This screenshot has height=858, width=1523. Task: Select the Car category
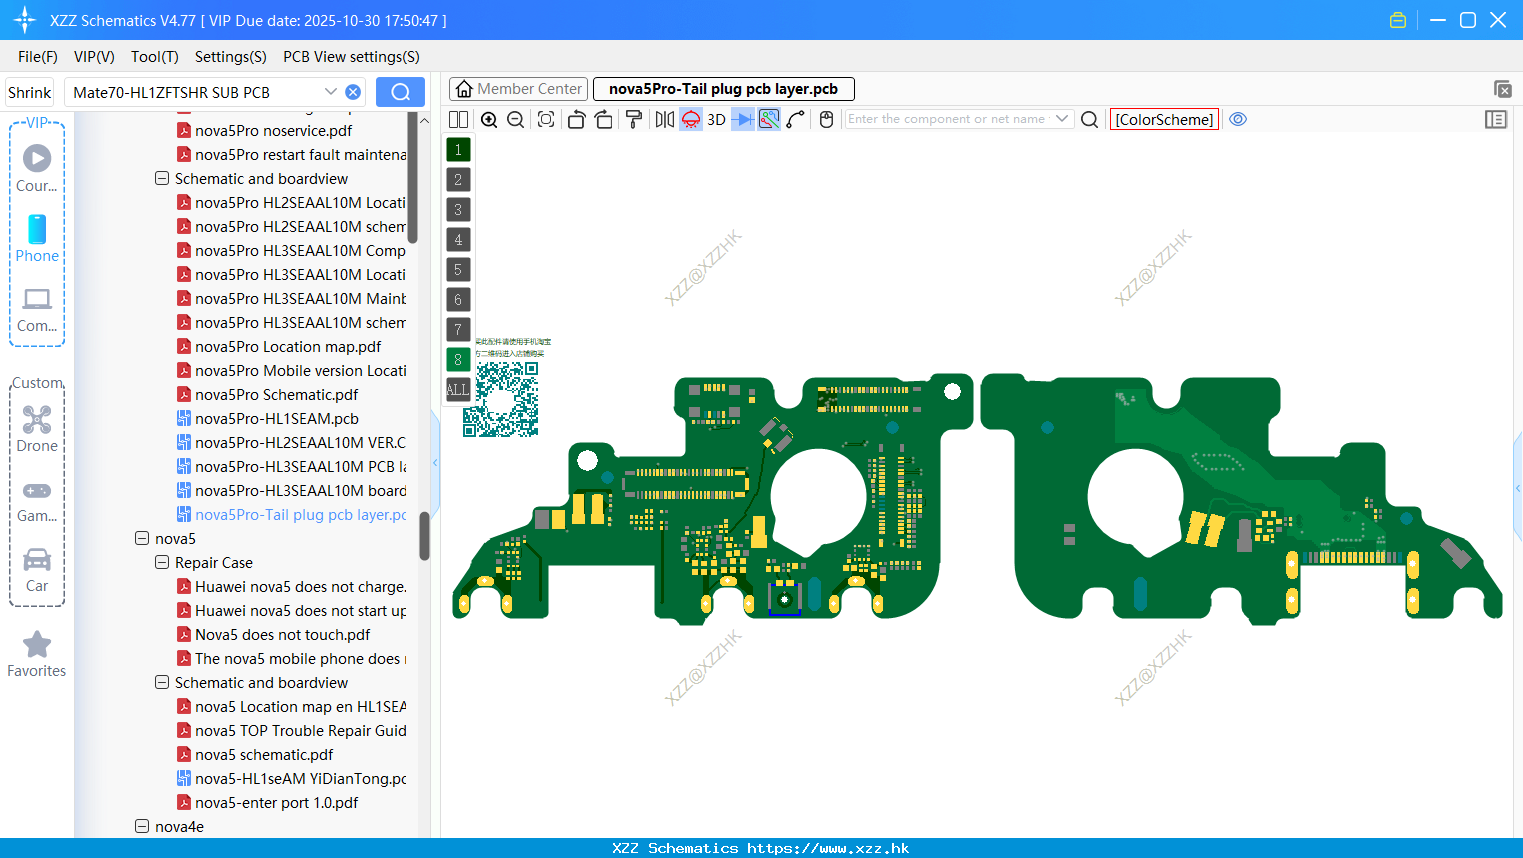[x=37, y=570]
